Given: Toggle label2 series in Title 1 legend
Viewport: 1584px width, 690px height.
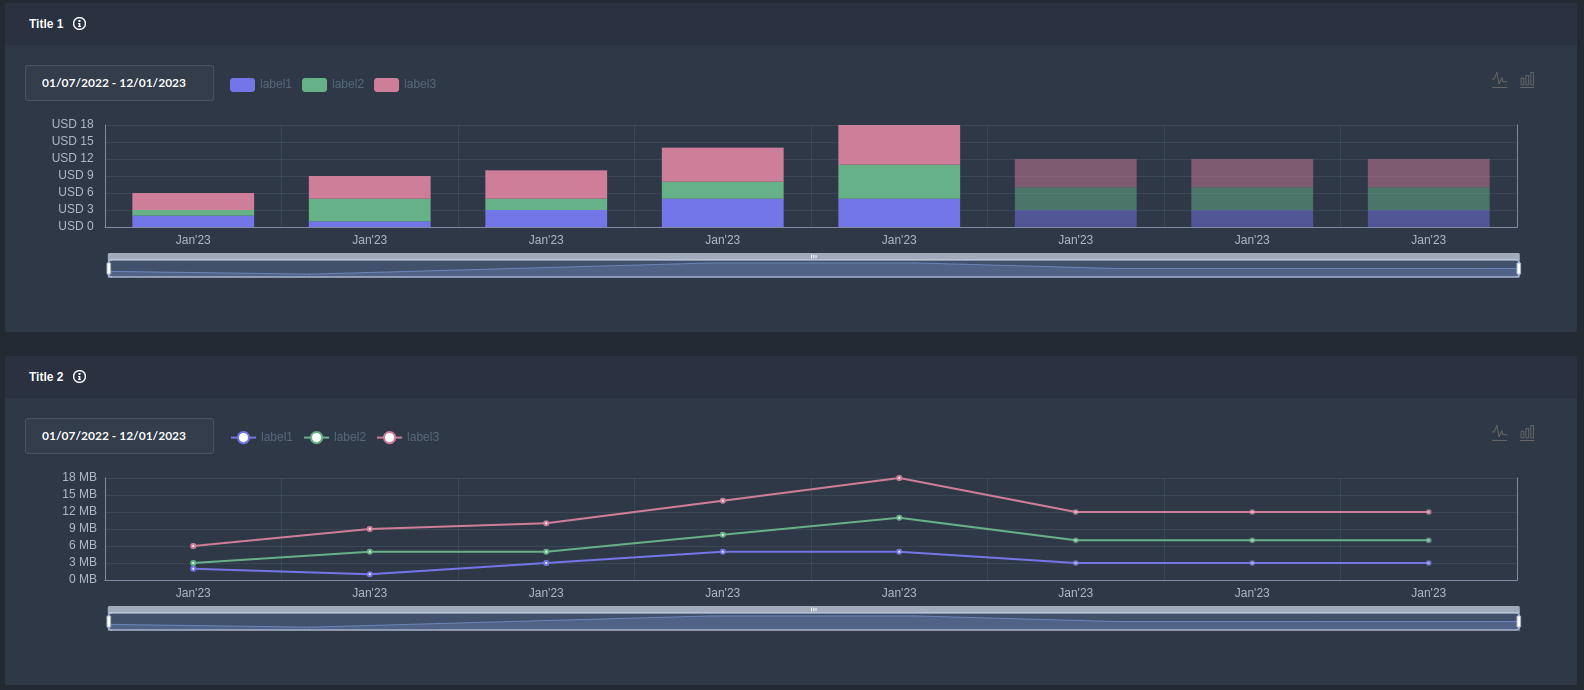Looking at the screenshot, I should (x=333, y=84).
